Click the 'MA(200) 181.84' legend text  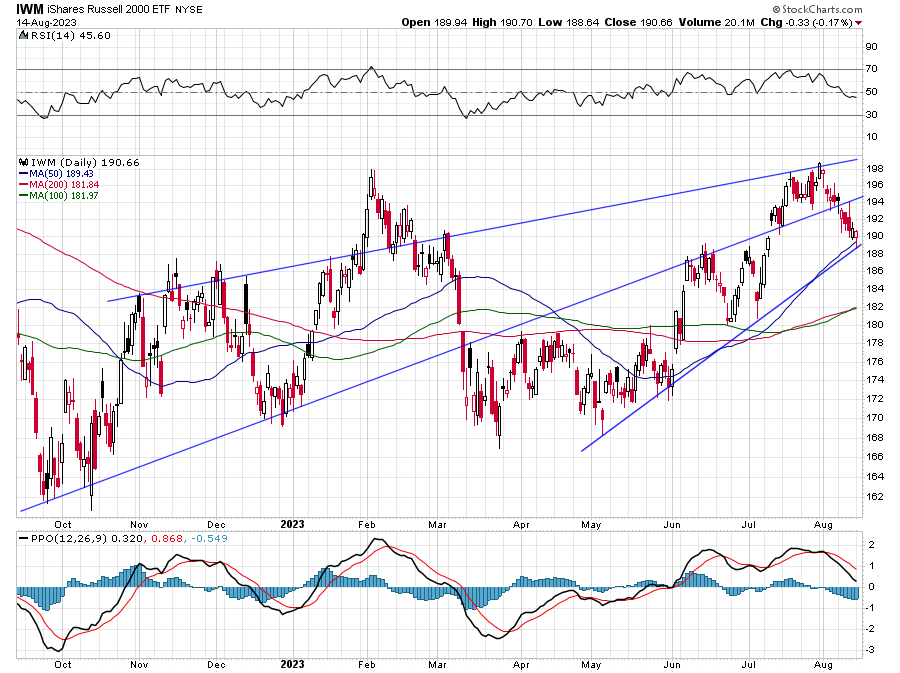click(x=64, y=185)
